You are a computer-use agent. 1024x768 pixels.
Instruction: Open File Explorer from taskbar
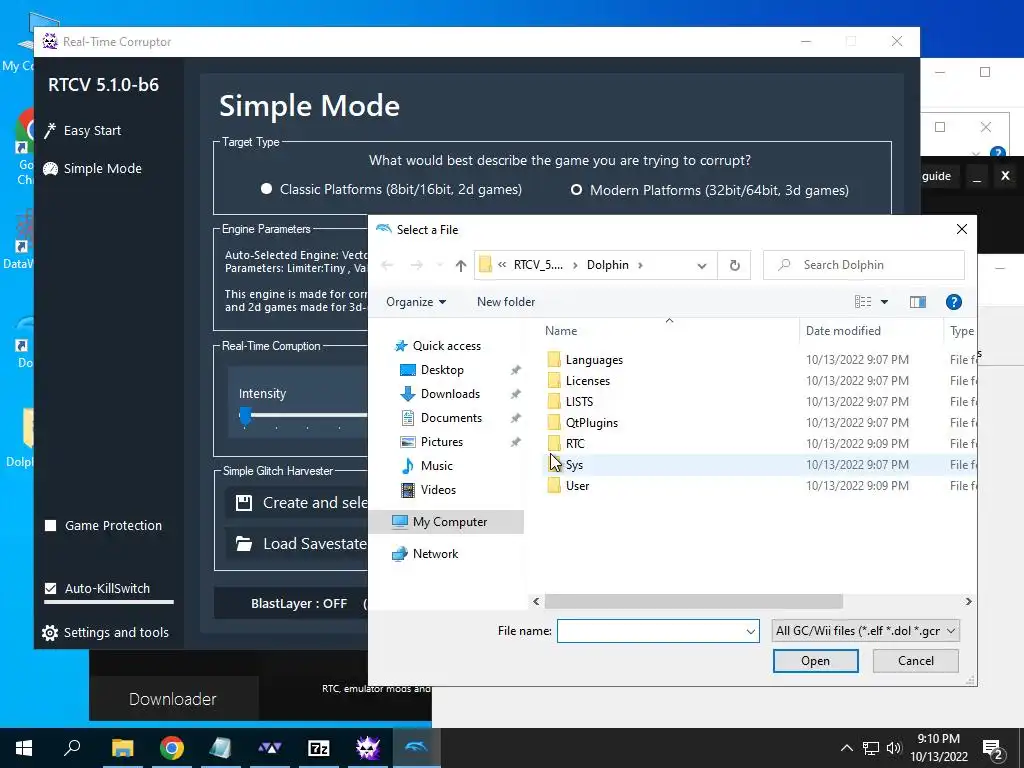pos(122,748)
